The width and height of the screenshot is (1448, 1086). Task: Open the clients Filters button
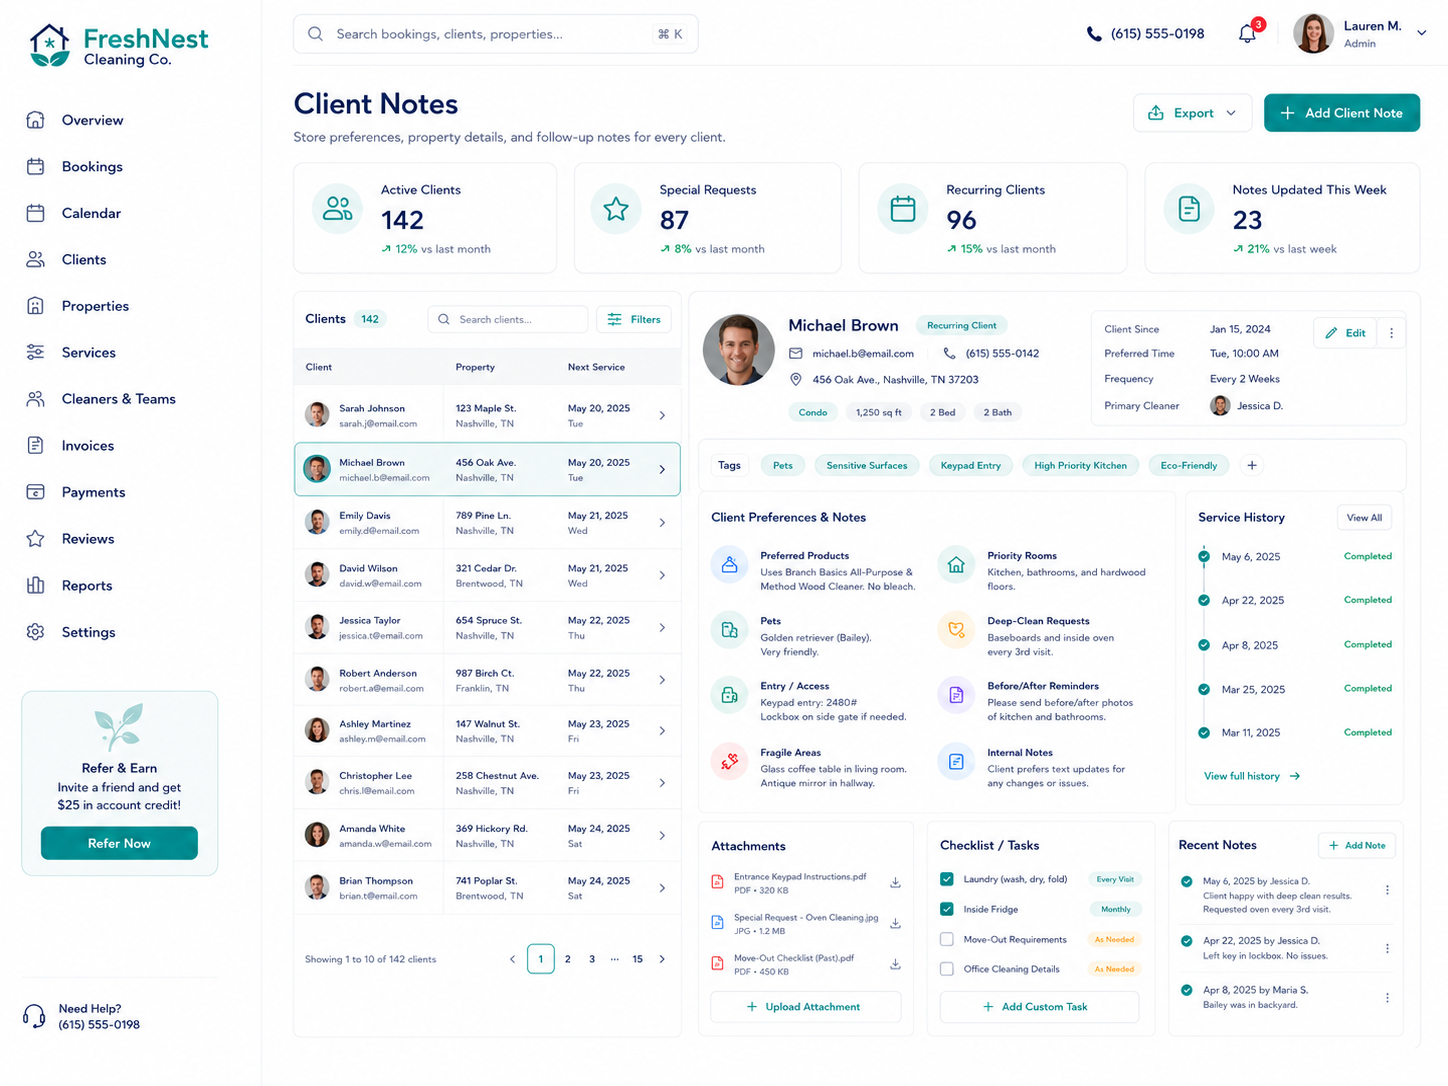[634, 319]
